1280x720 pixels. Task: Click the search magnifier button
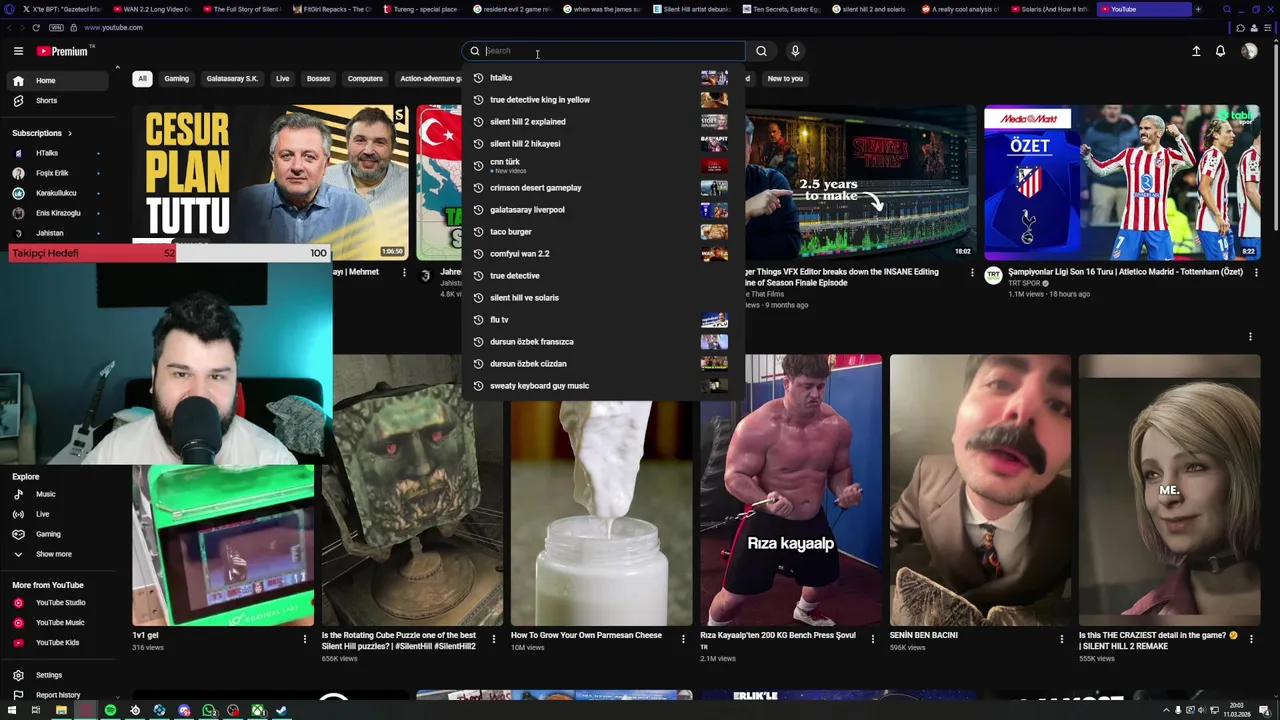pos(761,51)
